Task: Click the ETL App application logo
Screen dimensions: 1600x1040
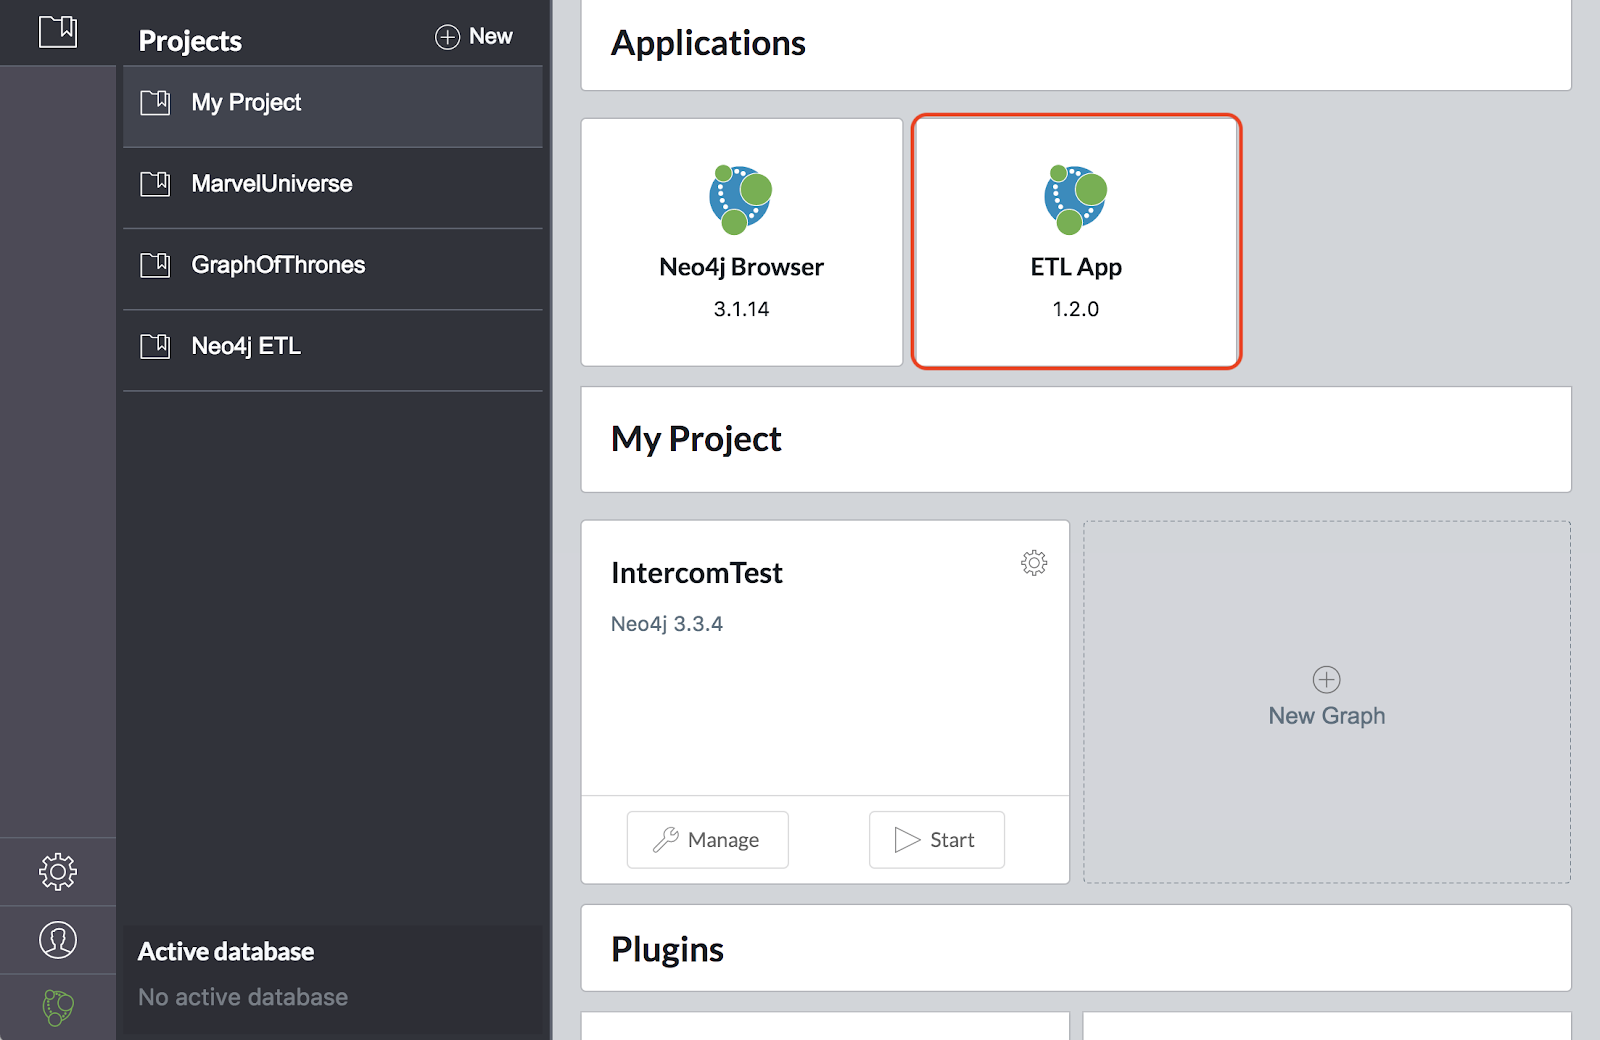Action: point(1076,200)
